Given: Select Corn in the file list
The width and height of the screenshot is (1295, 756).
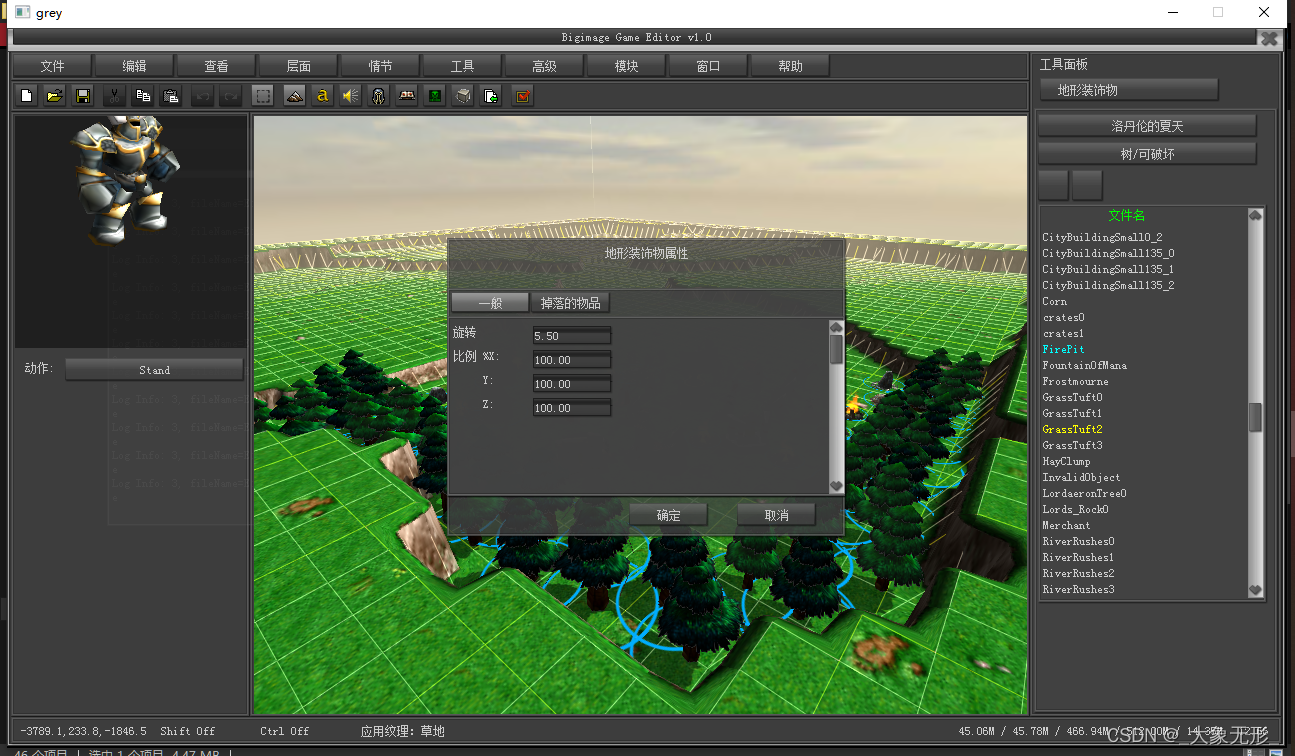Looking at the screenshot, I should click(1054, 302).
